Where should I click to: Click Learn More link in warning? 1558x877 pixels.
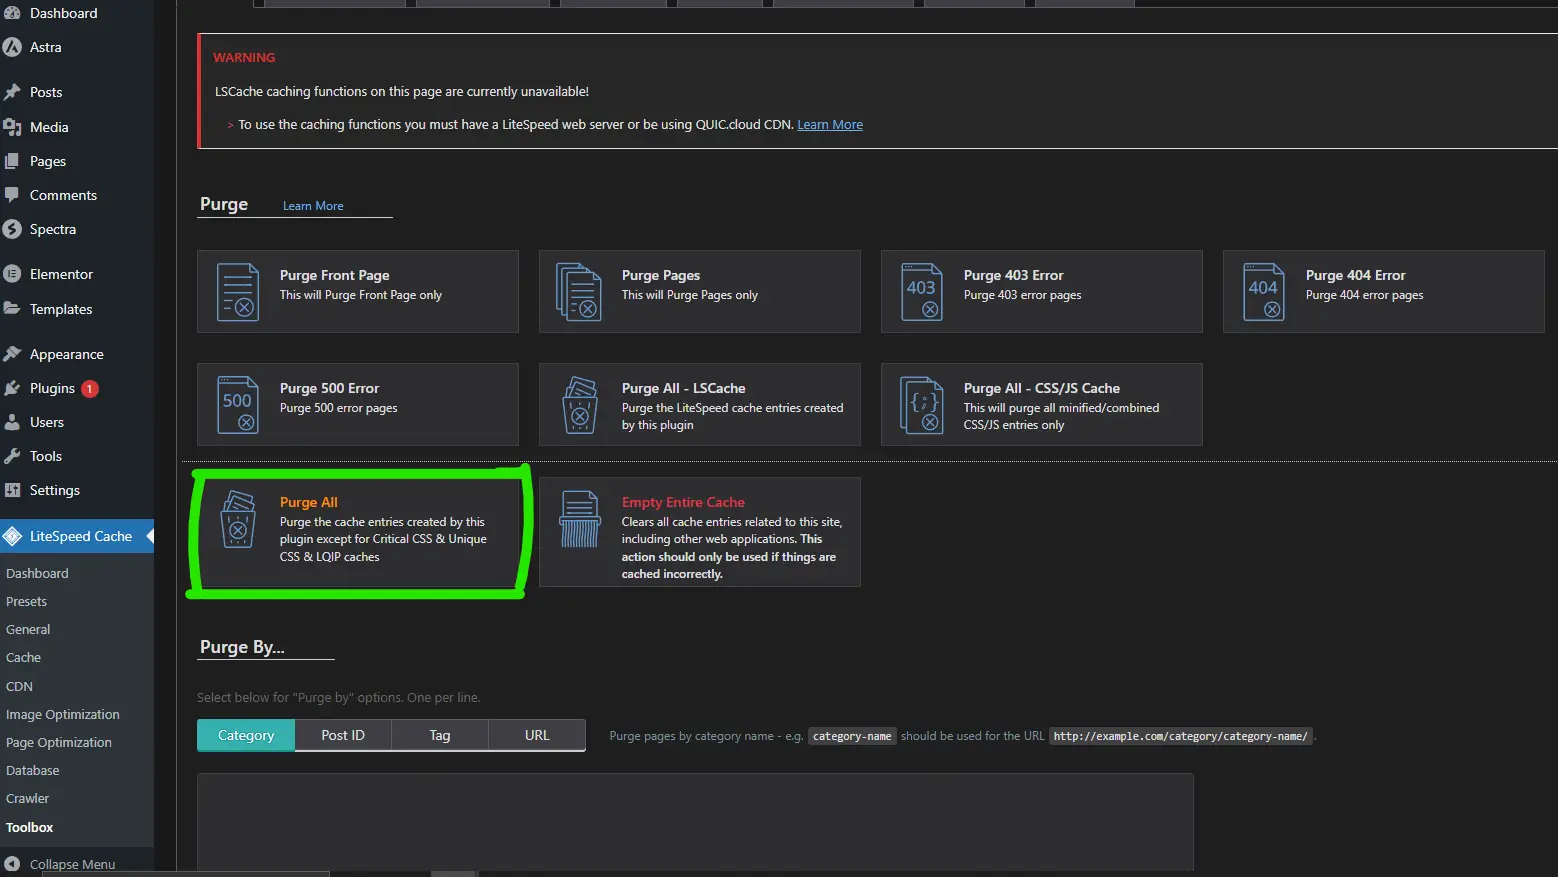click(x=830, y=124)
